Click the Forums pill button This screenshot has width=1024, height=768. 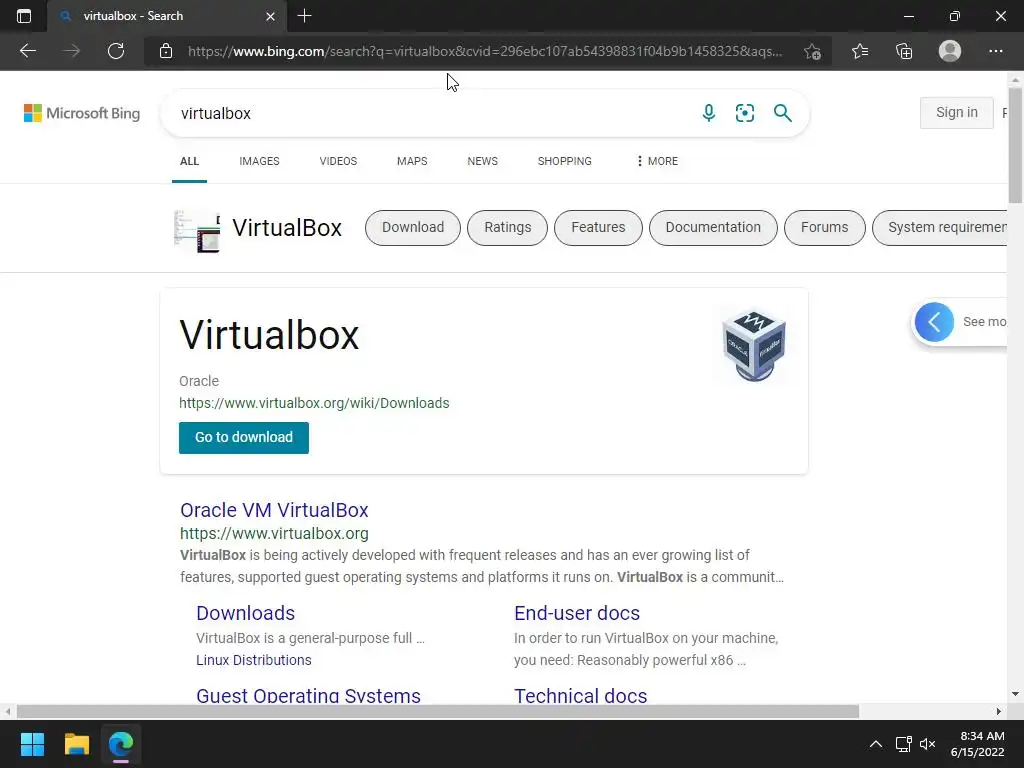click(x=825, y=228)
